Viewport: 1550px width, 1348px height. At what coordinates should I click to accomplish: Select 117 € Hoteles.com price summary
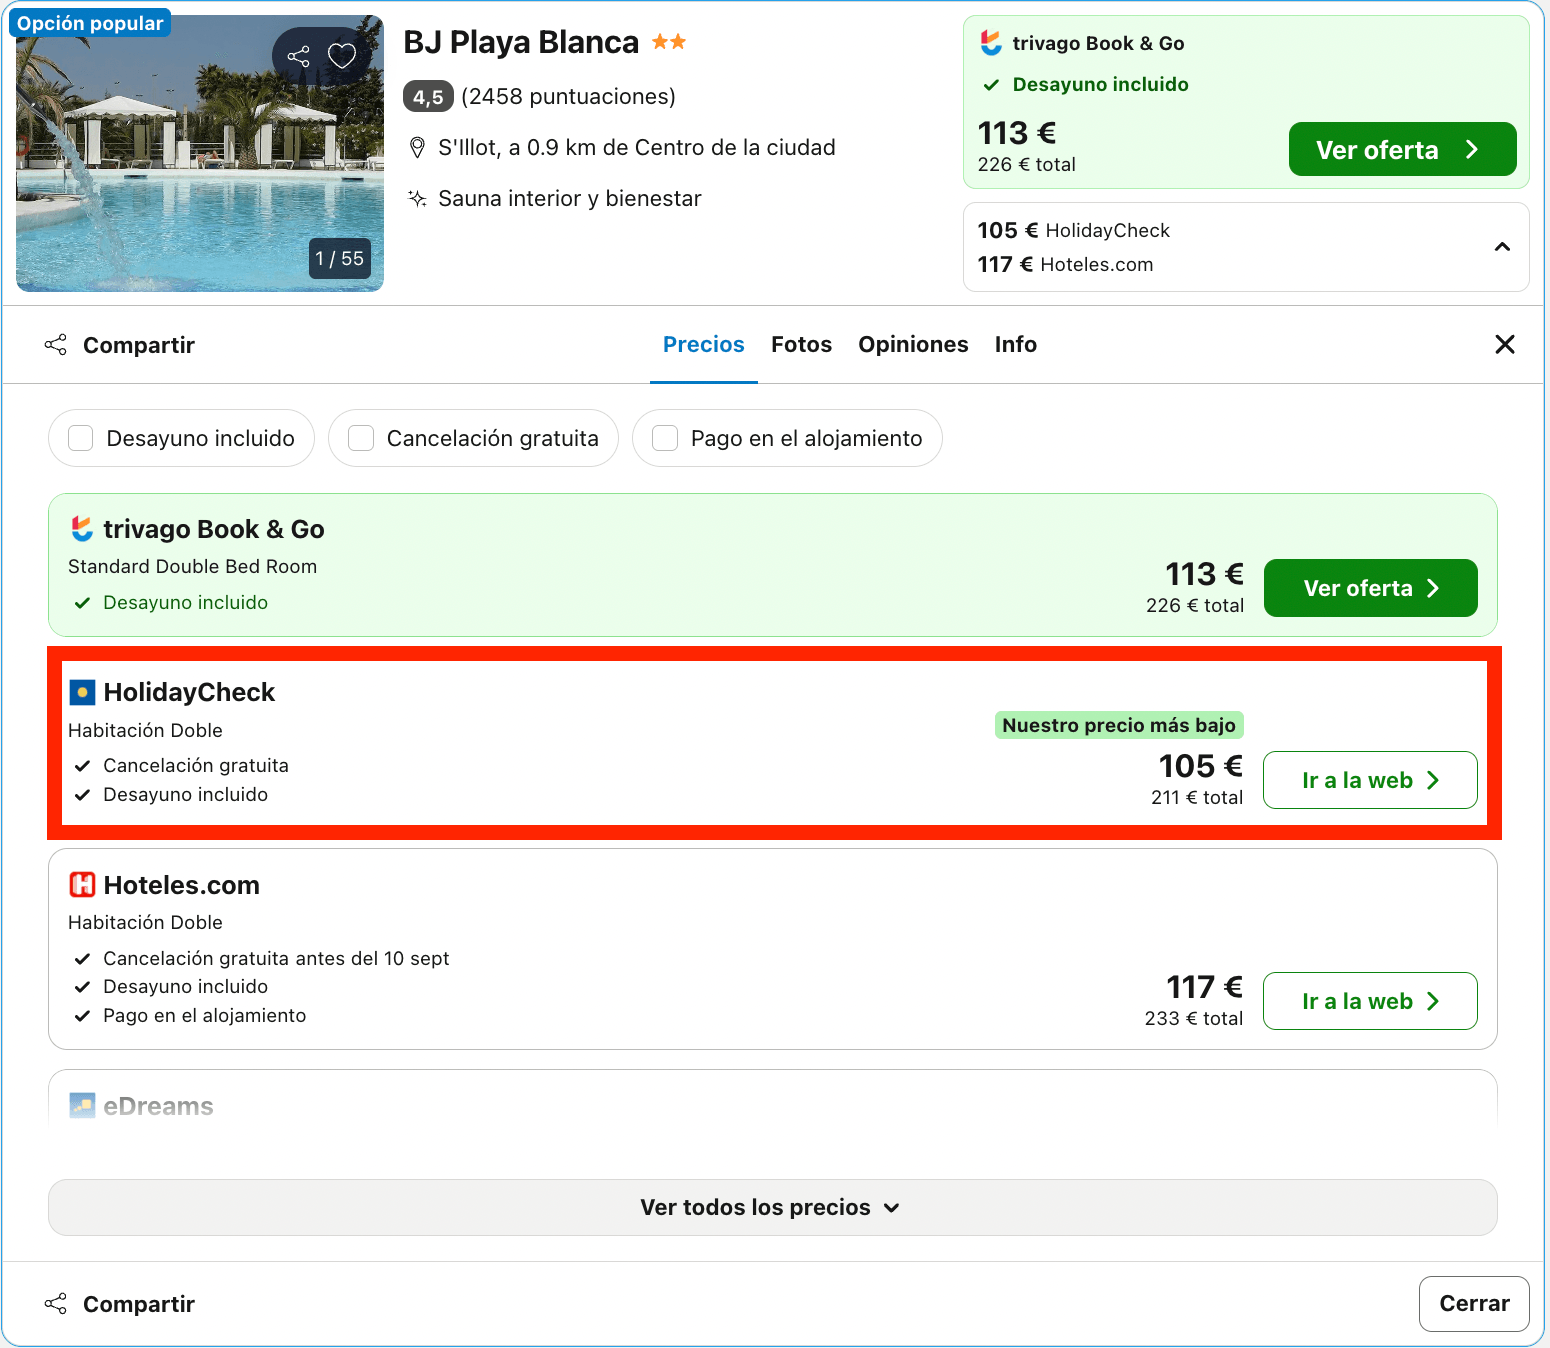[1065, 264]
